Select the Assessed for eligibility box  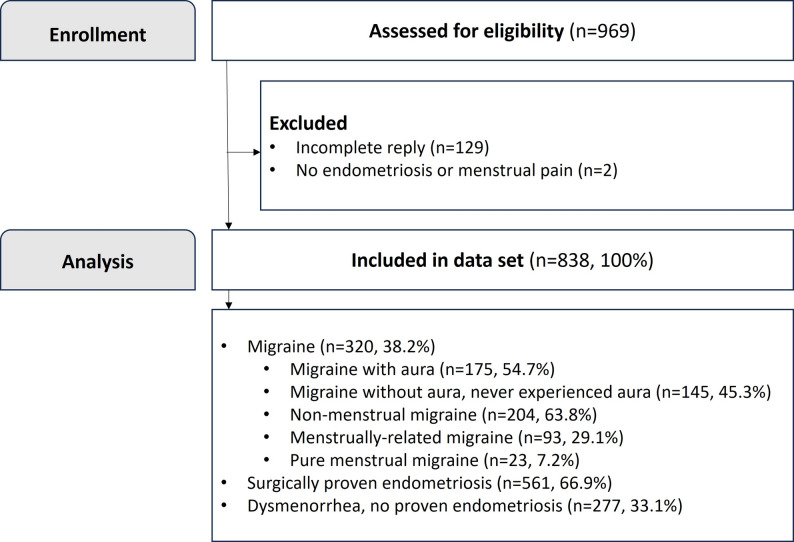(x=502, y=30)
